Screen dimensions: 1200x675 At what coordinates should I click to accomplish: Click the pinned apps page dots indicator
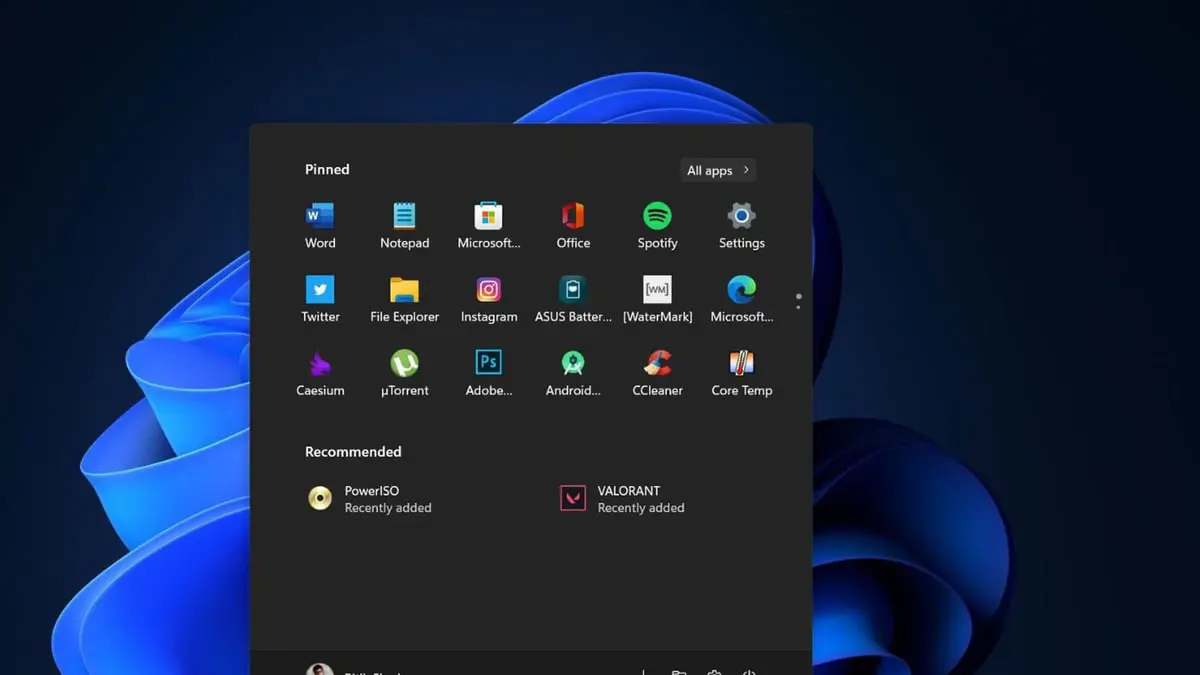798,301
